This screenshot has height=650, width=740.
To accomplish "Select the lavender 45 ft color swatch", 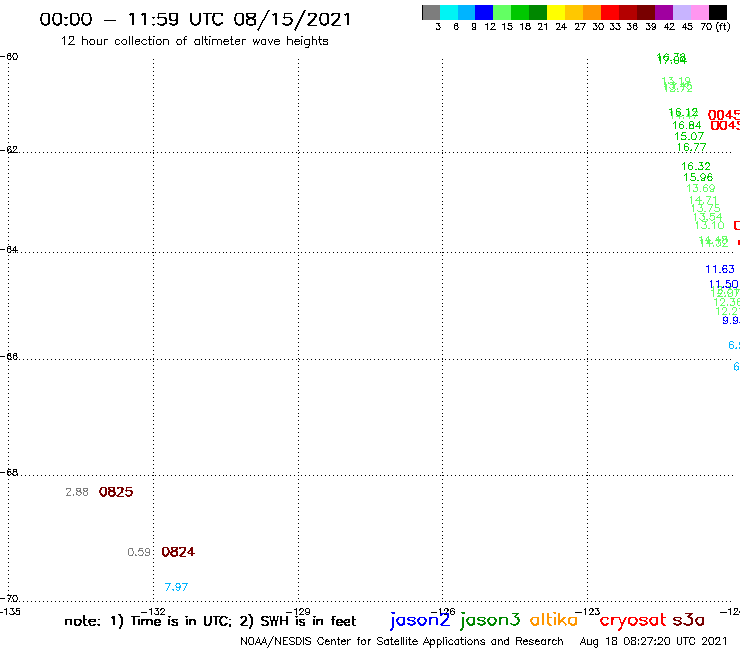I will click(682, 12).
